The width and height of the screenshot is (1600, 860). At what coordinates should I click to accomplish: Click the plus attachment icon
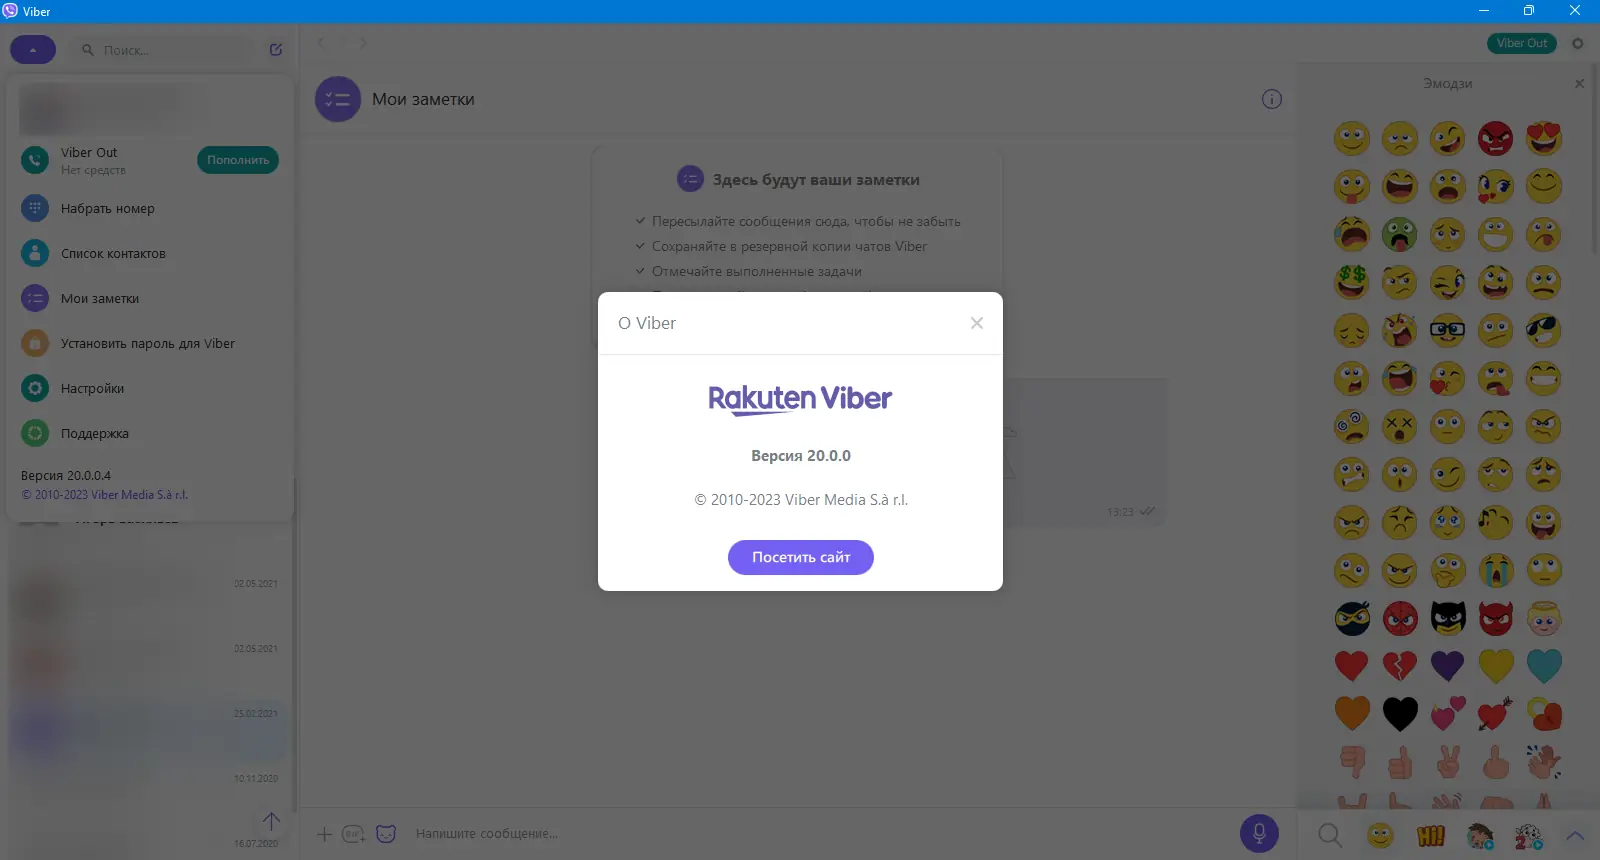click(x=324, y=834)
